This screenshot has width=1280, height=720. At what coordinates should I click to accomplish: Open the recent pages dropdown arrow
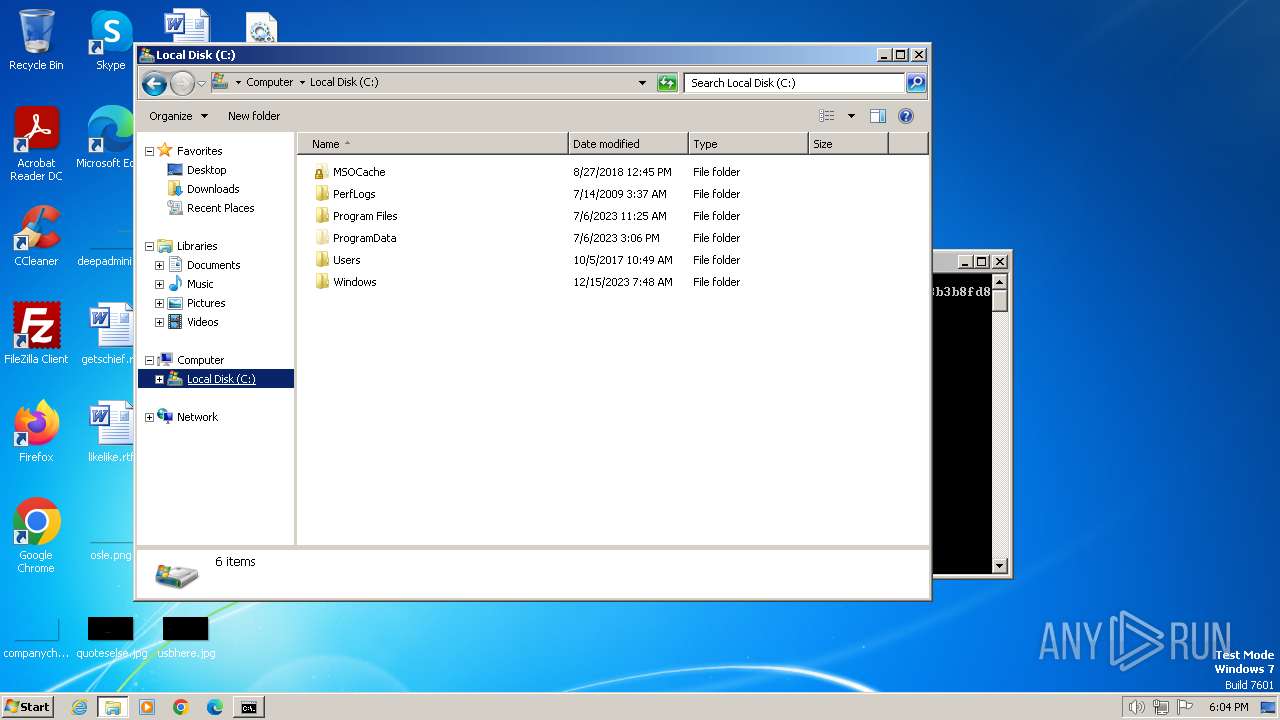click(x=201, y=83)
